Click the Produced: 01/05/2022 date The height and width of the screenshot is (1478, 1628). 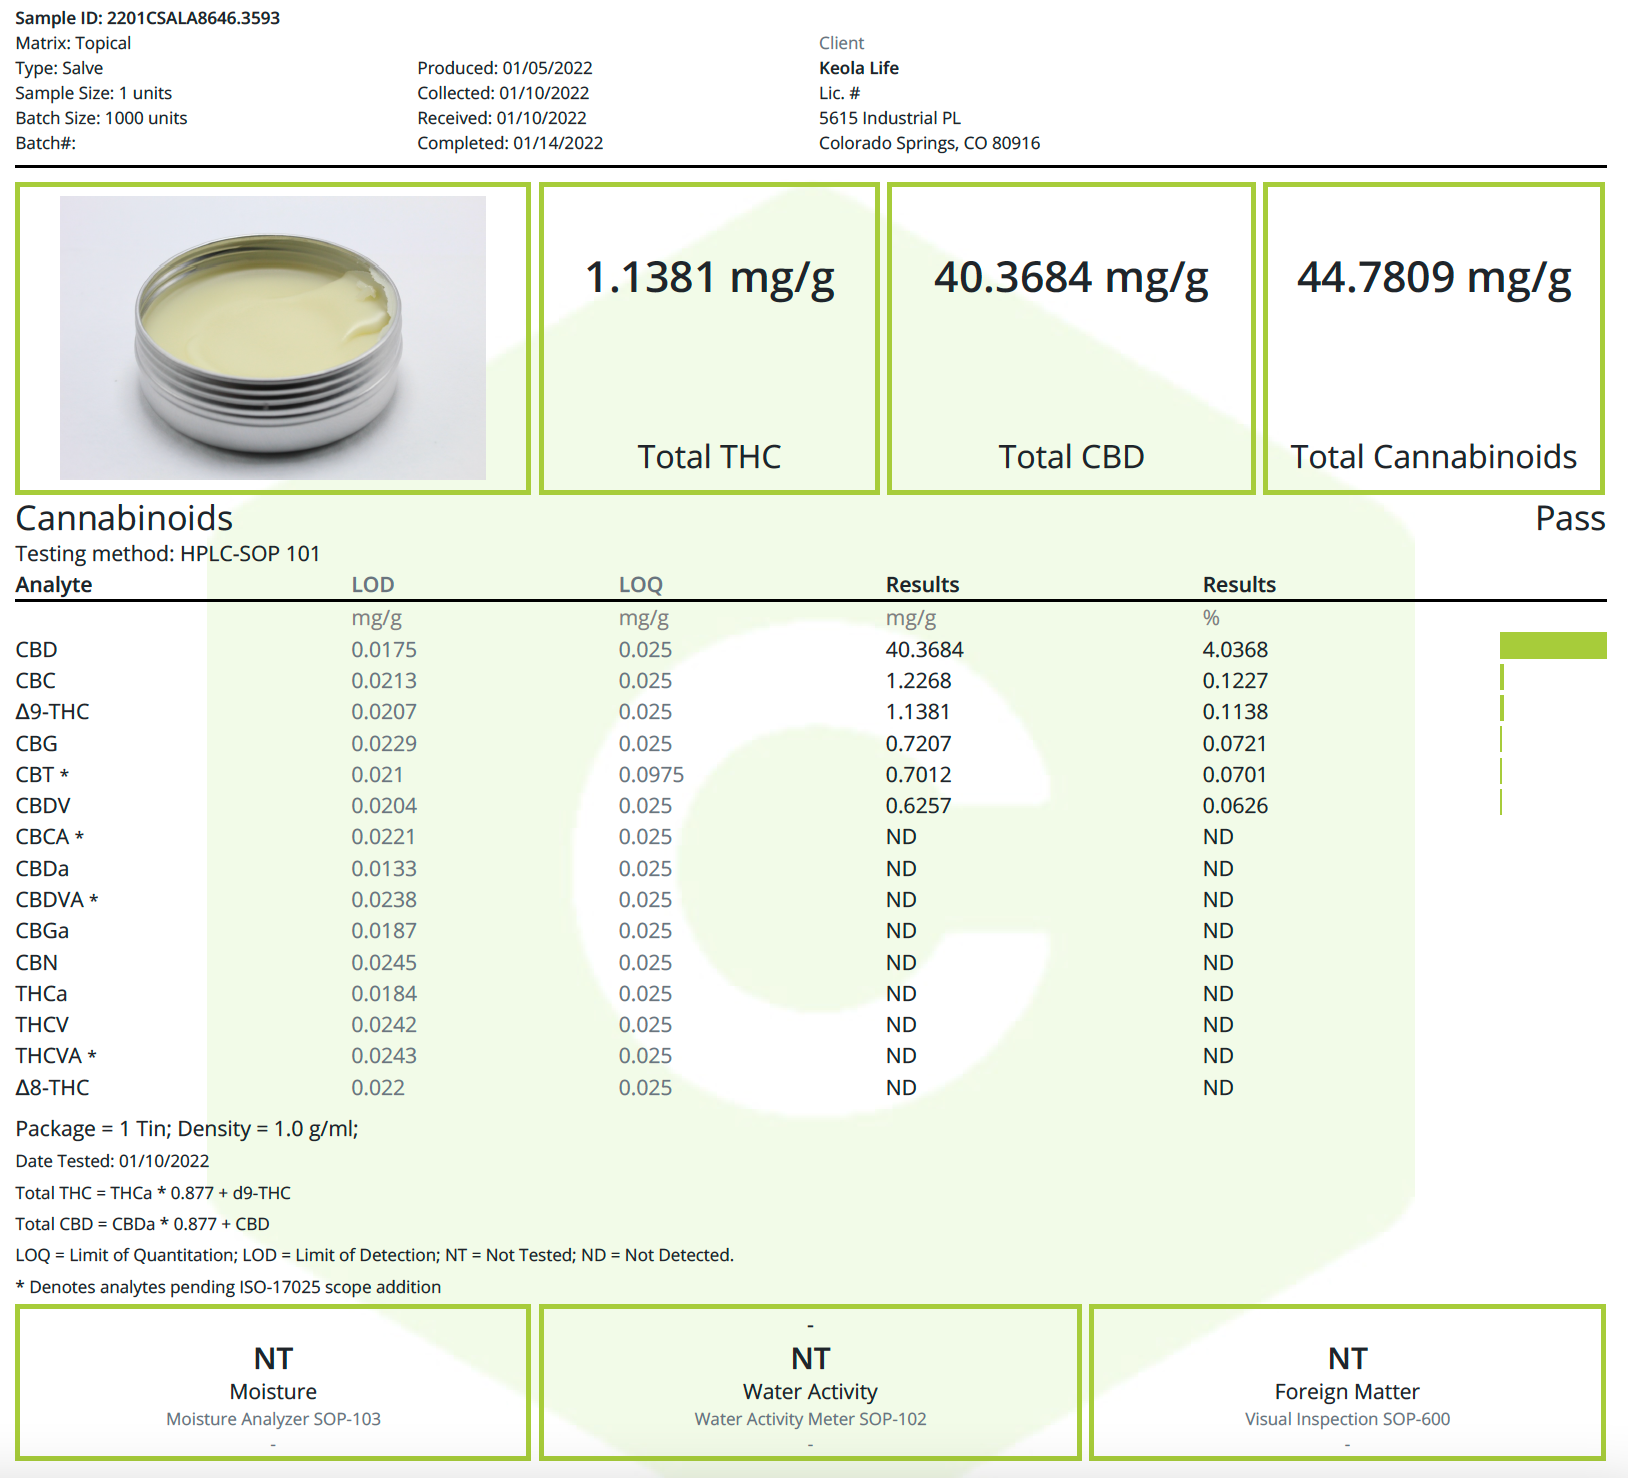pyautogui.click(x=505, y=68)
